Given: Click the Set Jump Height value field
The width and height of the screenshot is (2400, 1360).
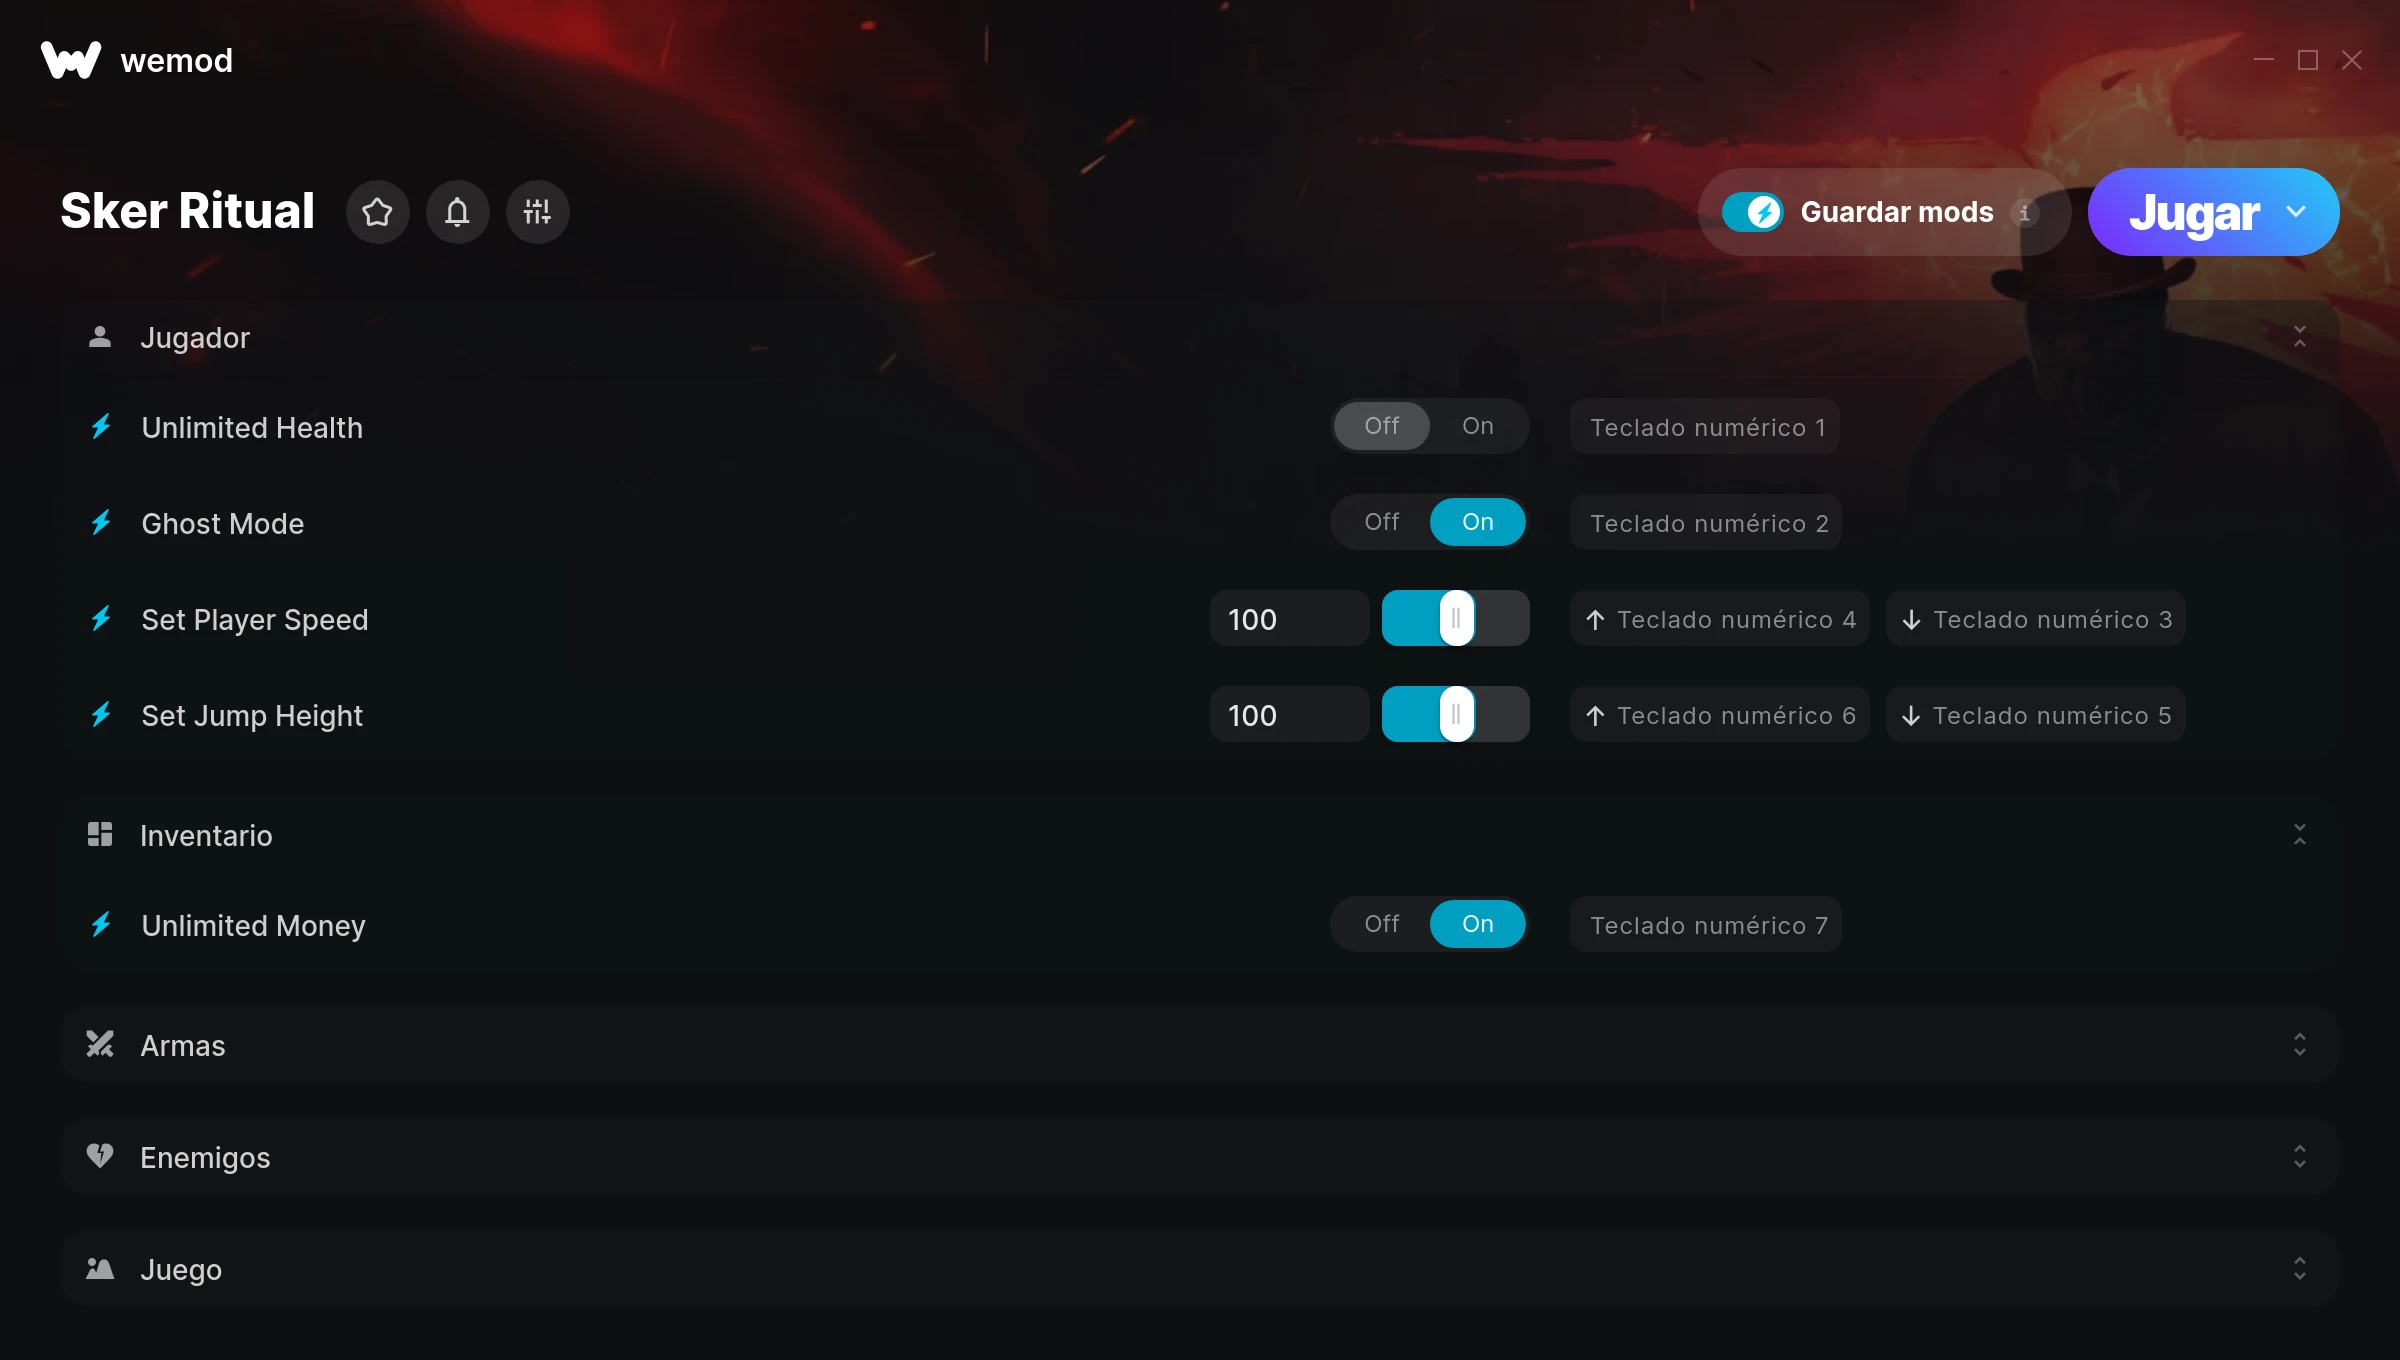Looking at the screenshot, I should 1289,714.
